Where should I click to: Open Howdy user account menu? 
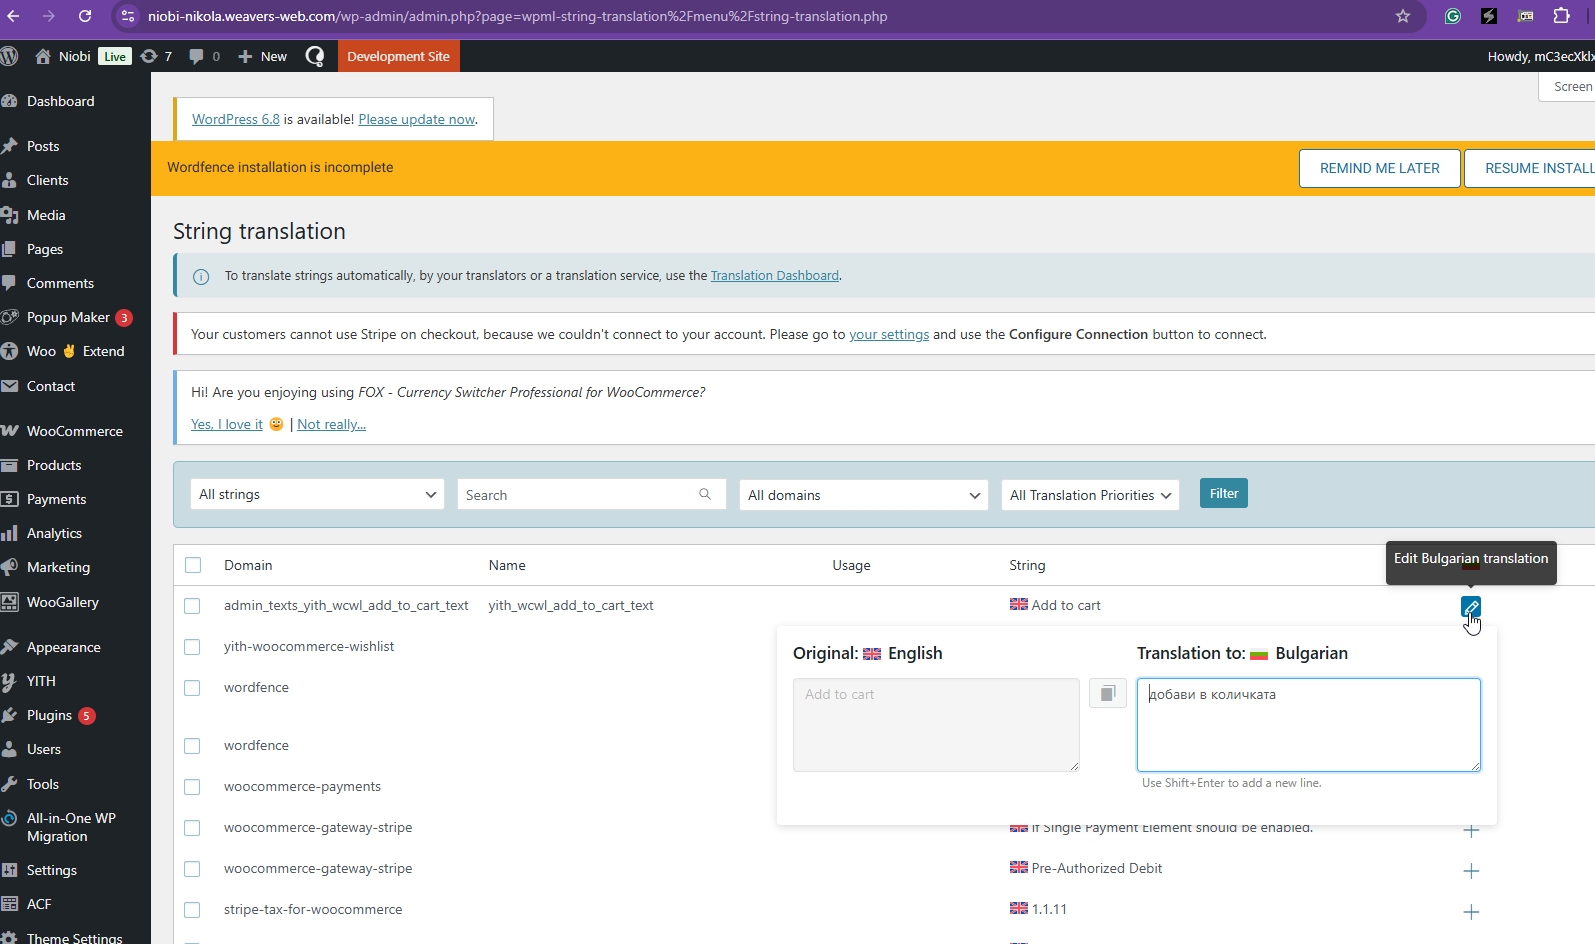coord(1540,56)
